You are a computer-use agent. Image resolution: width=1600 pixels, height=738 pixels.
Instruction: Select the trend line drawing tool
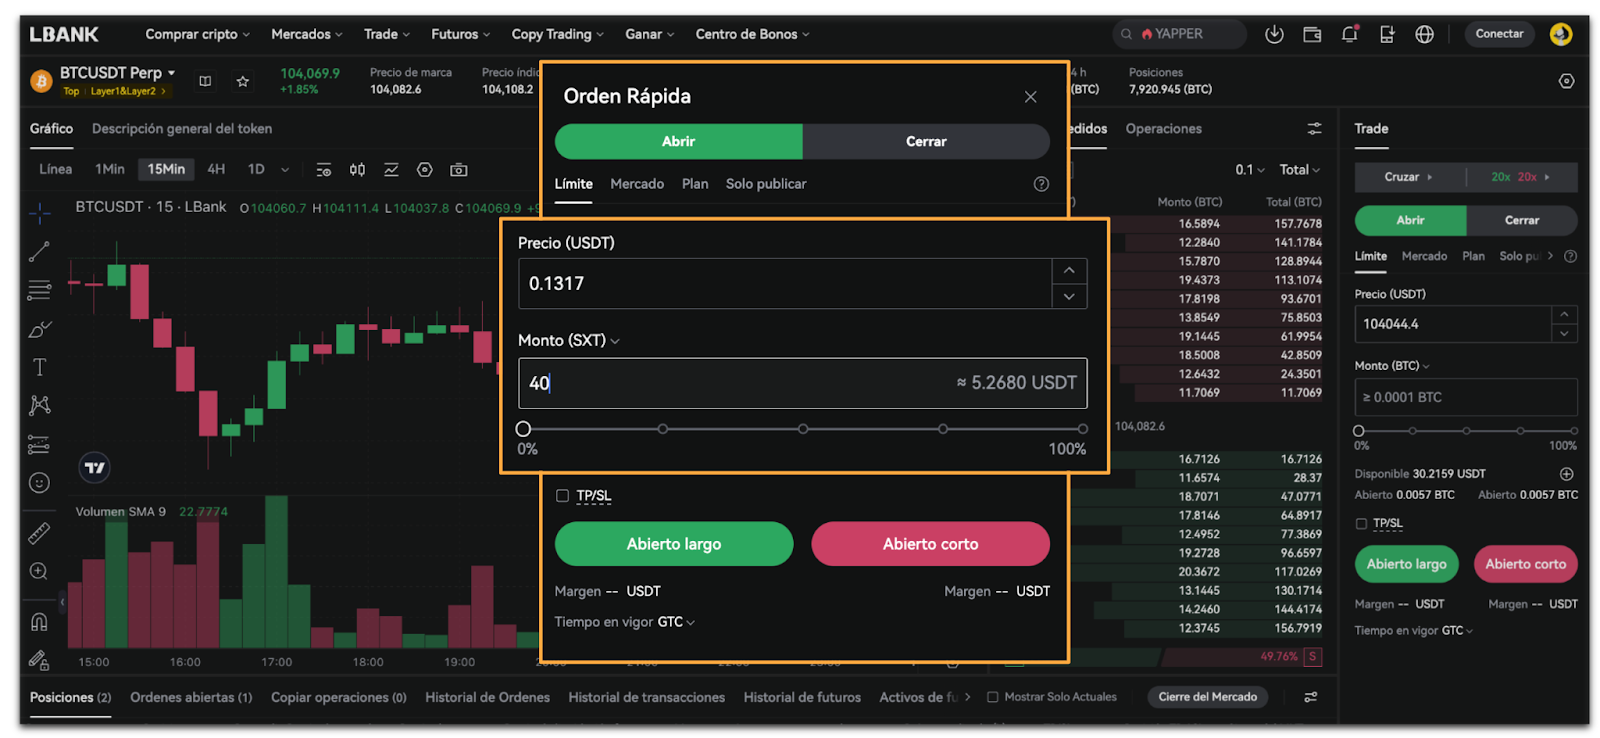pos(40,251)
